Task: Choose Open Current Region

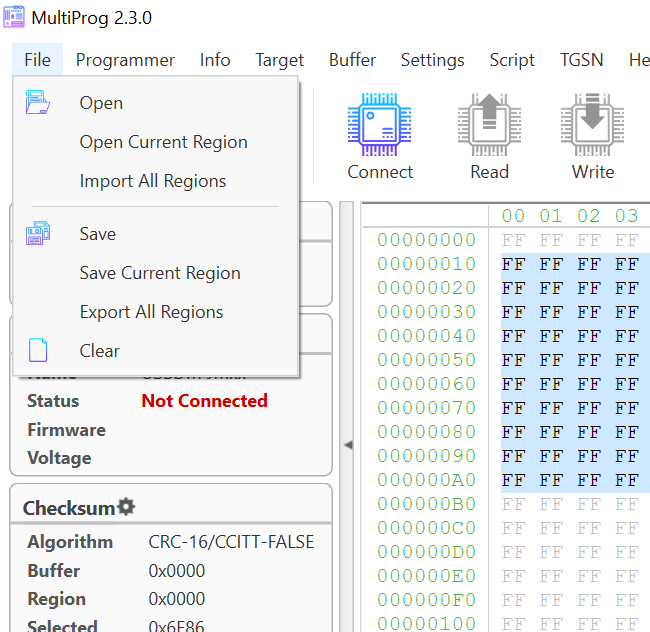Action: [x=155, y=142]
